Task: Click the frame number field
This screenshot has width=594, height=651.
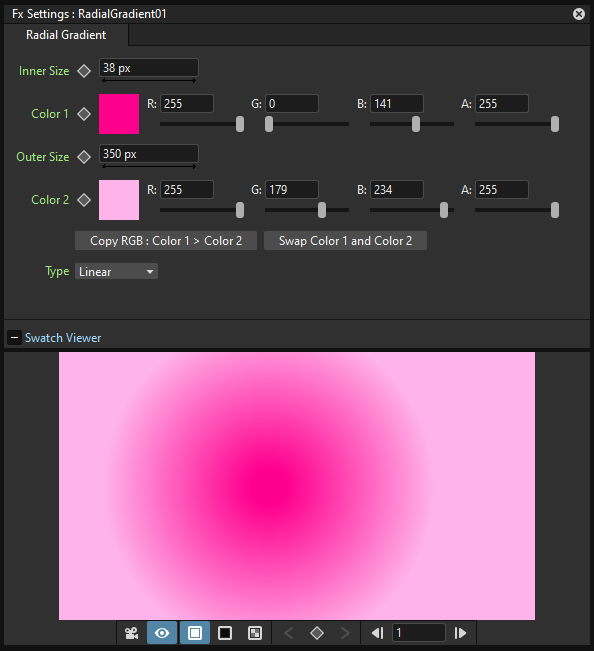Action: 419,633
